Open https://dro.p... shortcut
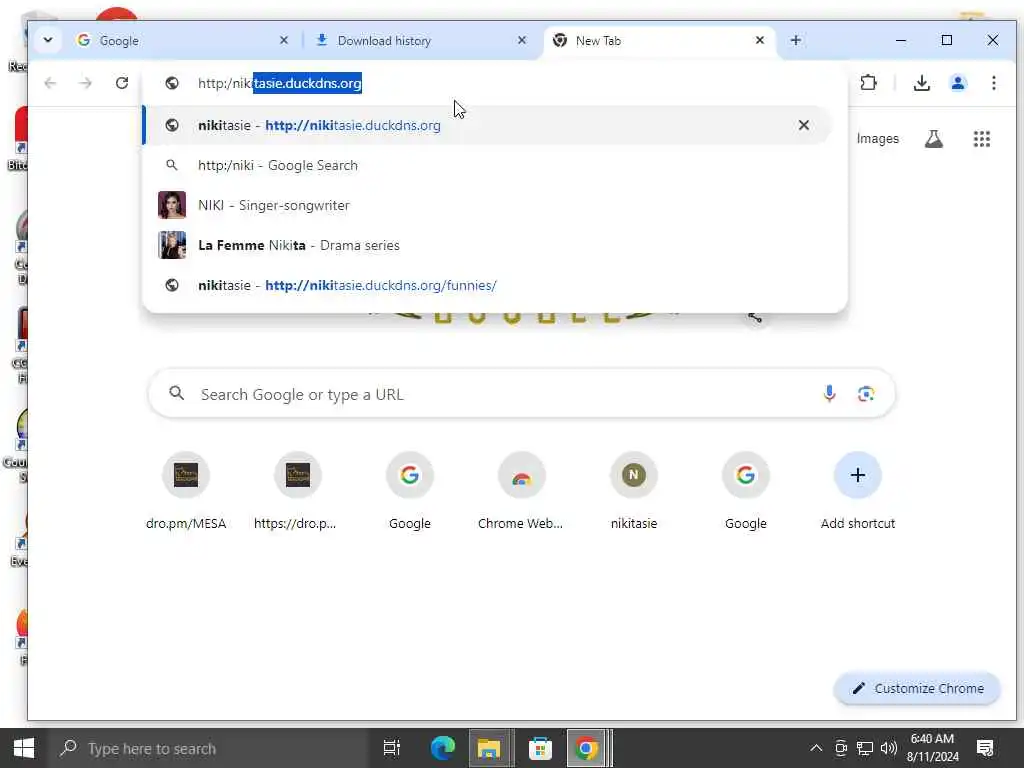 [x=298, y=491]
